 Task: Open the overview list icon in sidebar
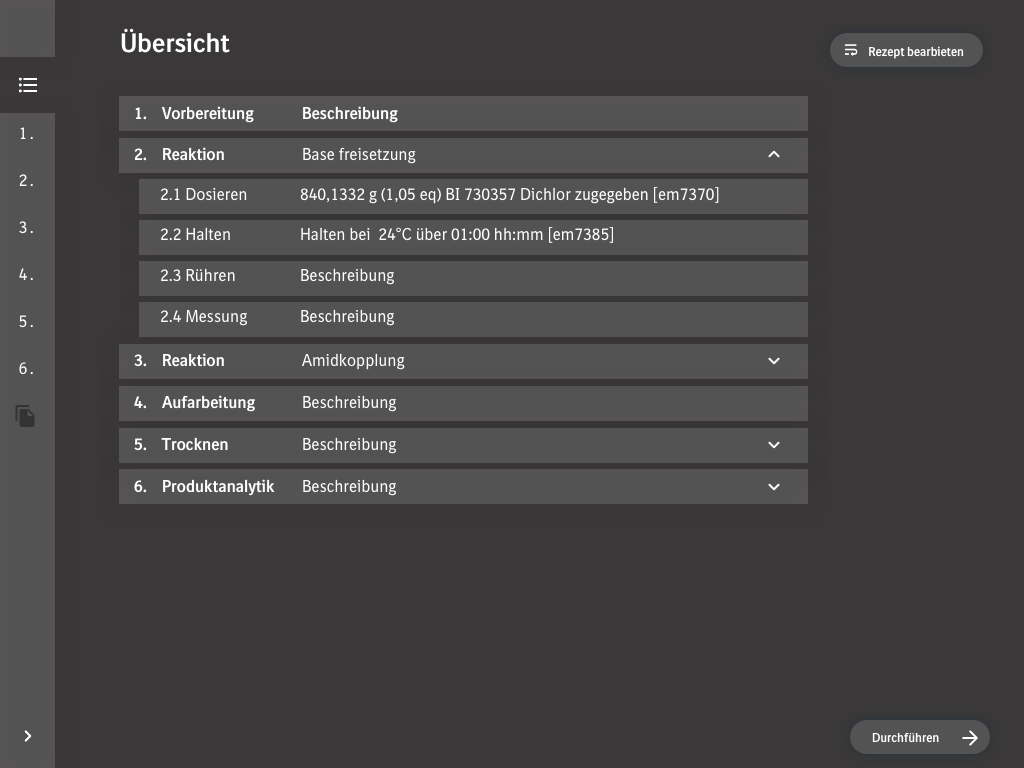pos(28,85)
